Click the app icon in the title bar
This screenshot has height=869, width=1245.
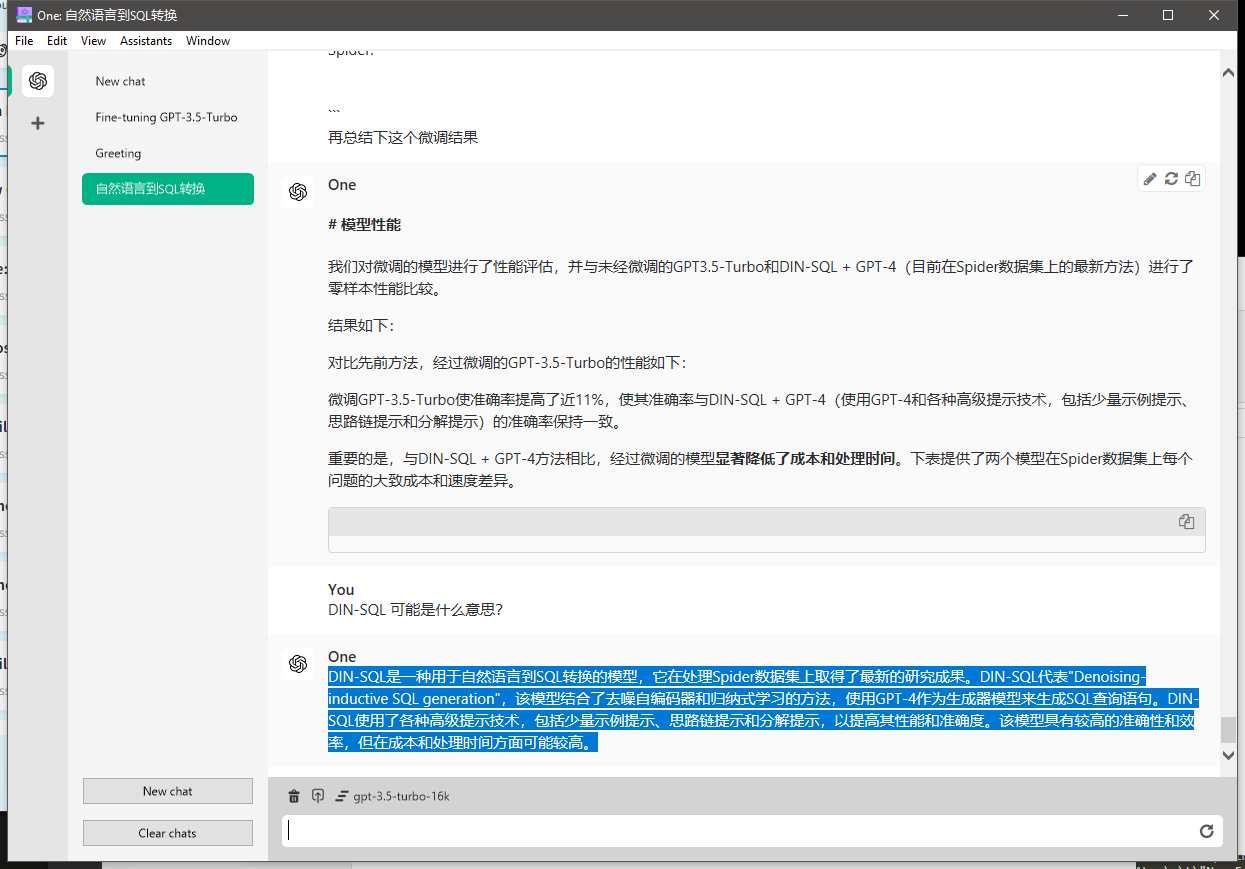(x=24, y=15)
